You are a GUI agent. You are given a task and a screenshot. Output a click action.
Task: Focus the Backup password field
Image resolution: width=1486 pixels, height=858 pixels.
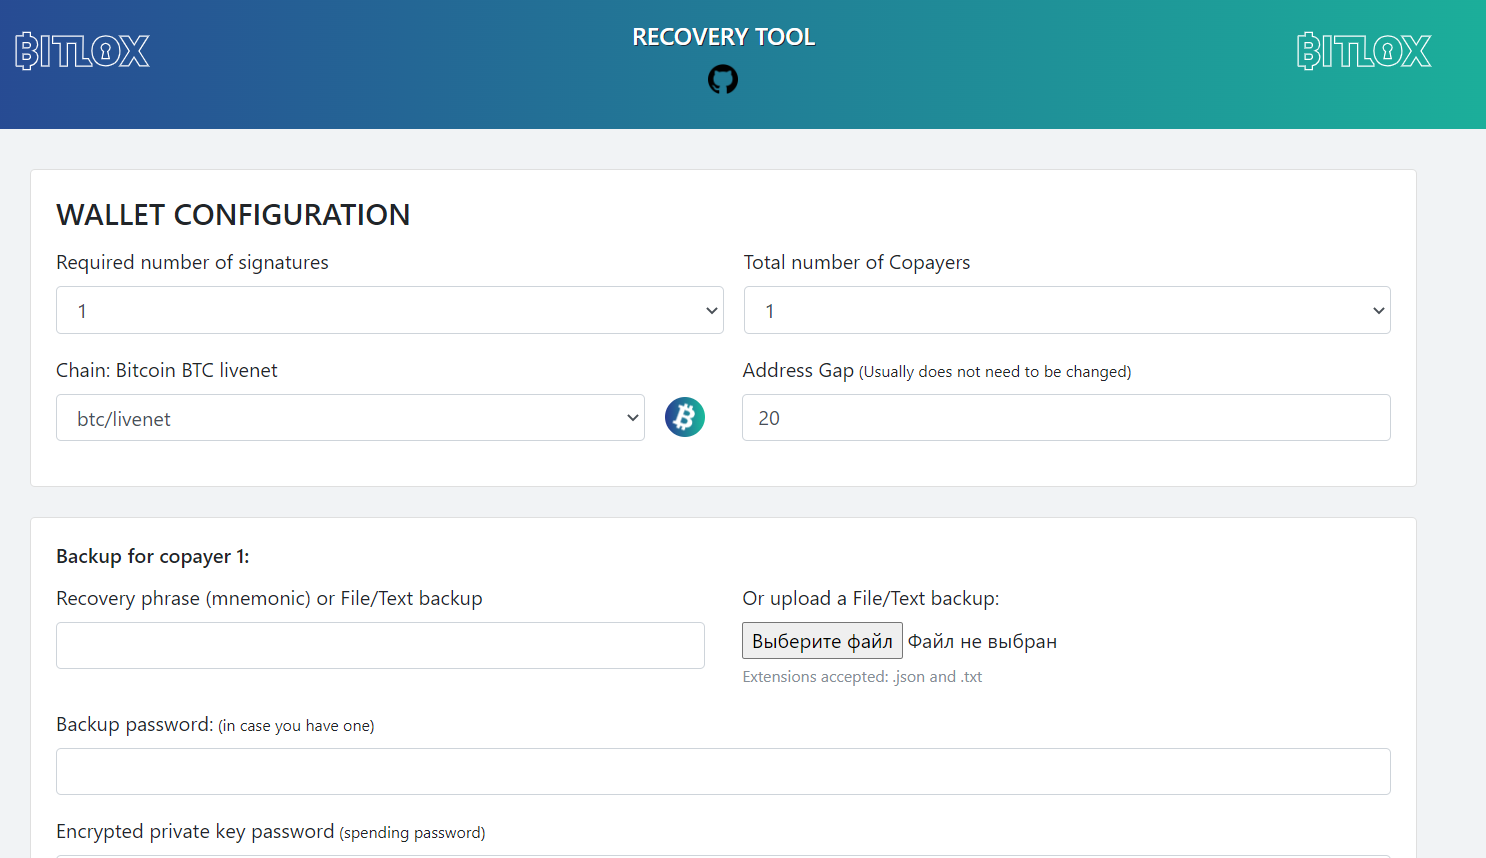point(723,772)
